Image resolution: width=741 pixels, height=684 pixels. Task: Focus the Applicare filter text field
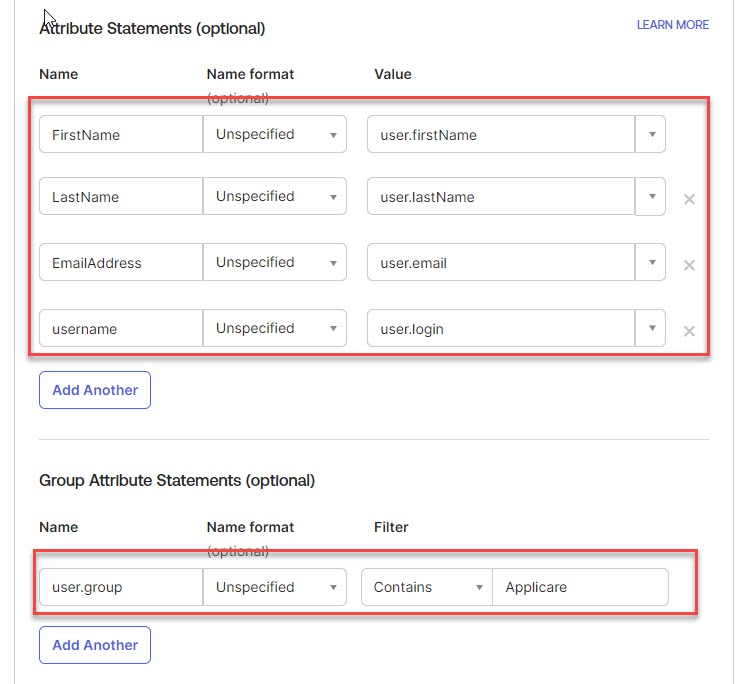click(580, 587)
